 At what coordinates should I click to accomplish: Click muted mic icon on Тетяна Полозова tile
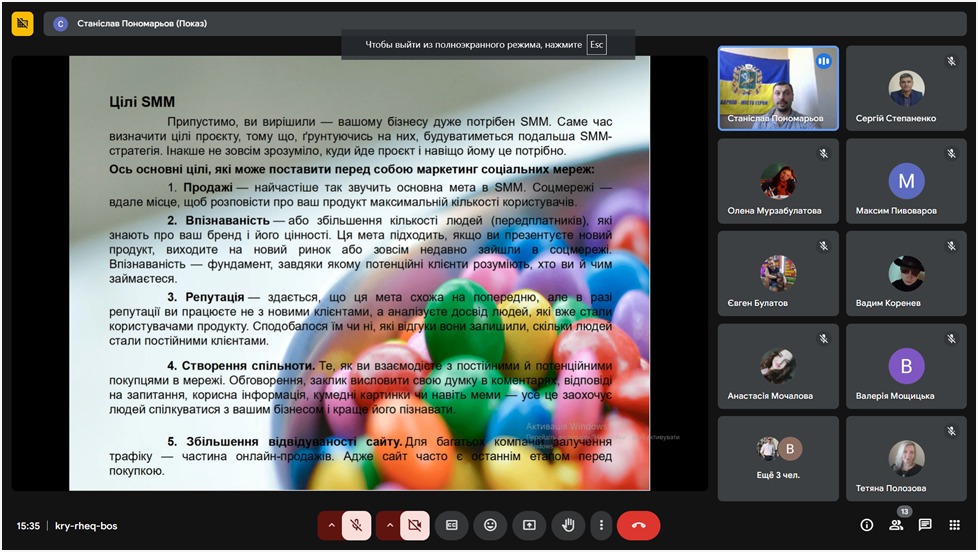[x=951, y=431]
